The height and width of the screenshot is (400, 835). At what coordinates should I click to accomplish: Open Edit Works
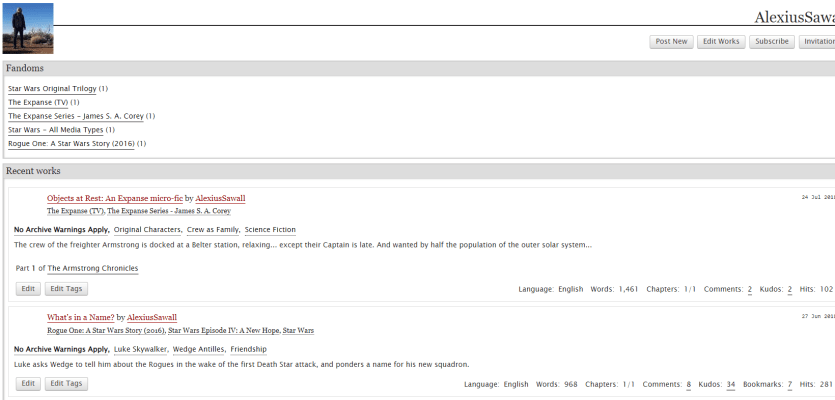point(721,42)
